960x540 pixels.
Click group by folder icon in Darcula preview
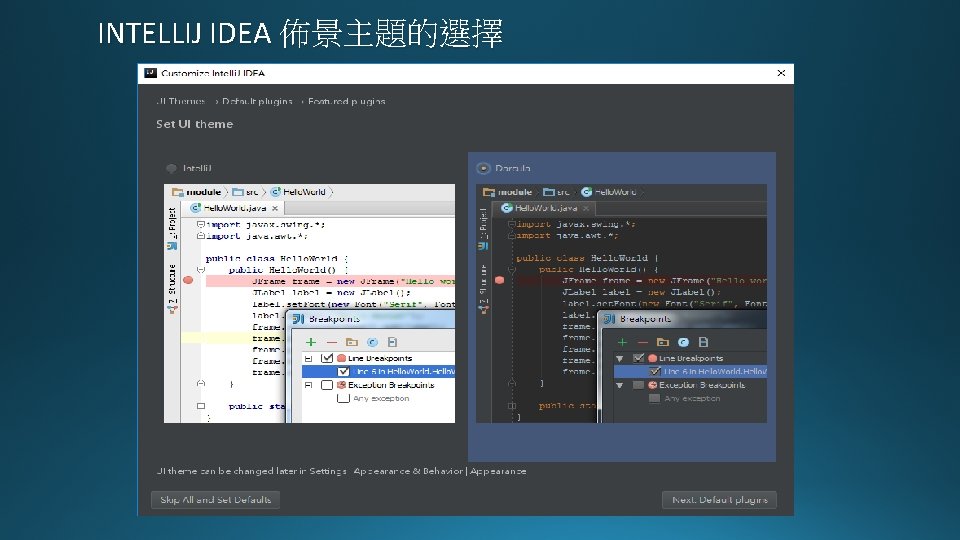[x=662, y=342]
